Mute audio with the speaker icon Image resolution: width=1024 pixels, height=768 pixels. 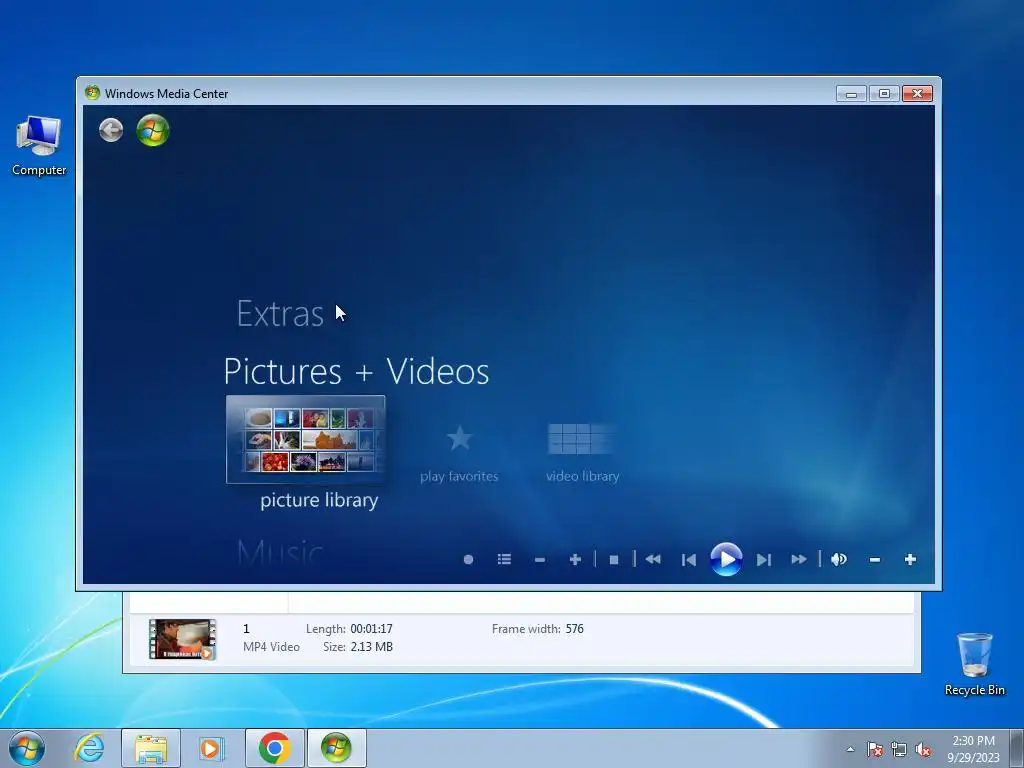[839, 560]
